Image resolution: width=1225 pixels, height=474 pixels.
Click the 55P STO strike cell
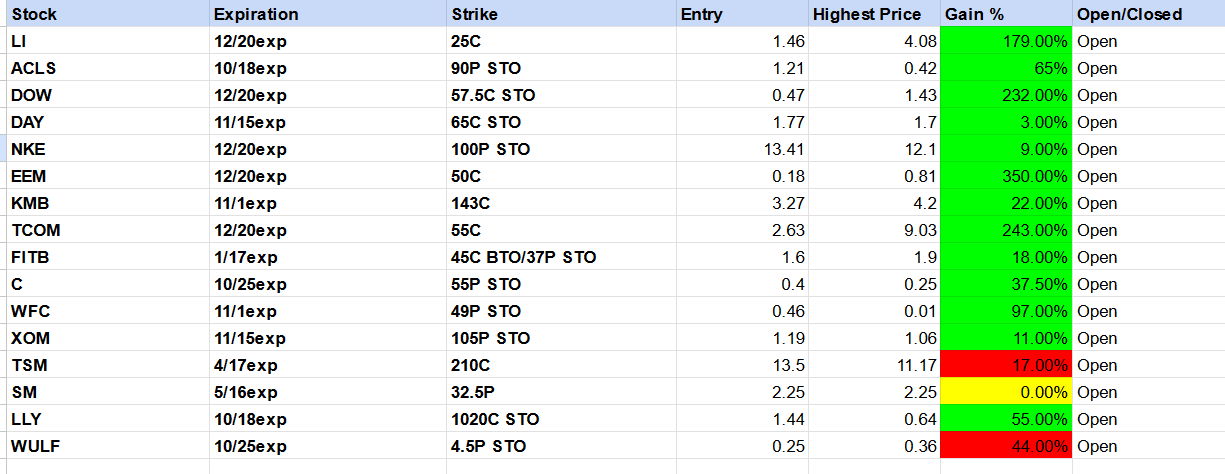[x=562, y=284]
